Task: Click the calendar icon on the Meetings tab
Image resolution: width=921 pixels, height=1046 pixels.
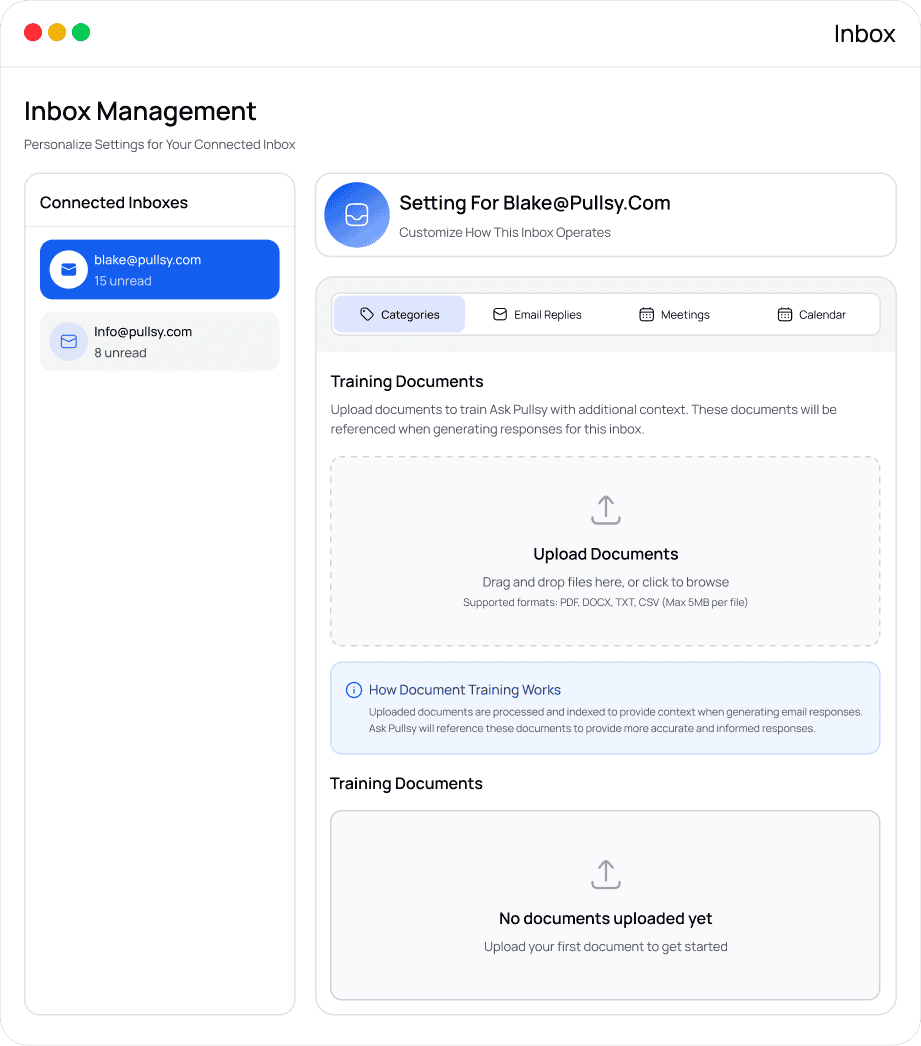Action: coord(646,314)
